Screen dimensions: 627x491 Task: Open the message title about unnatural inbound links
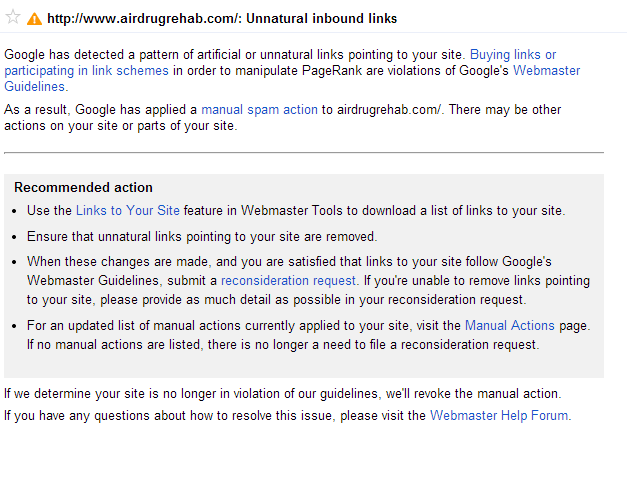[222, 19]
